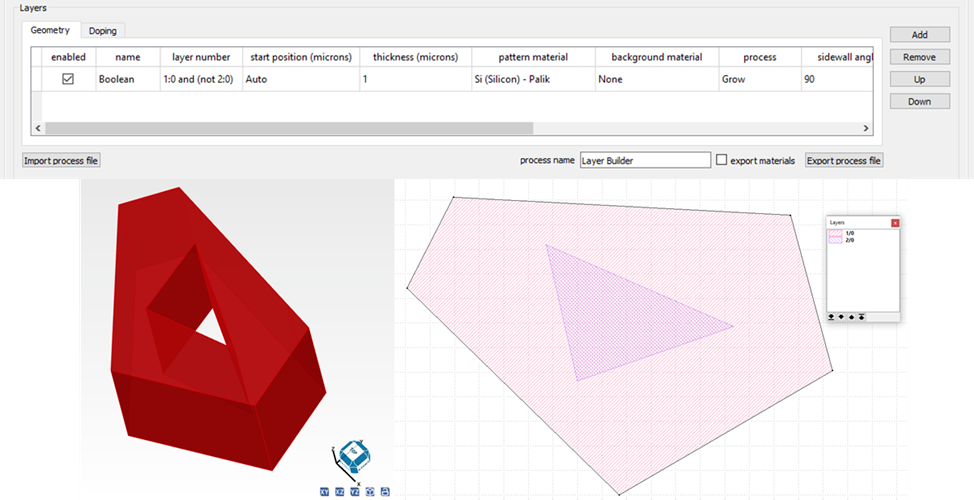This screenshot has height=500, width=974.
Task: Open the pattern material cell Si (Silicon)
Action: pos(530,79)
